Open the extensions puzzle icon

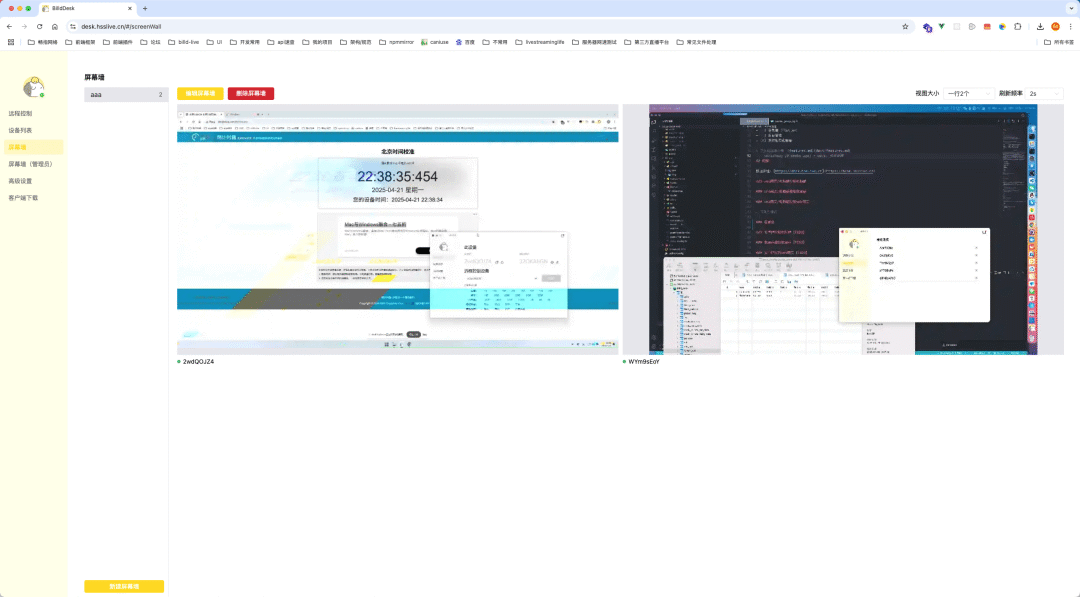point(1017,26)
